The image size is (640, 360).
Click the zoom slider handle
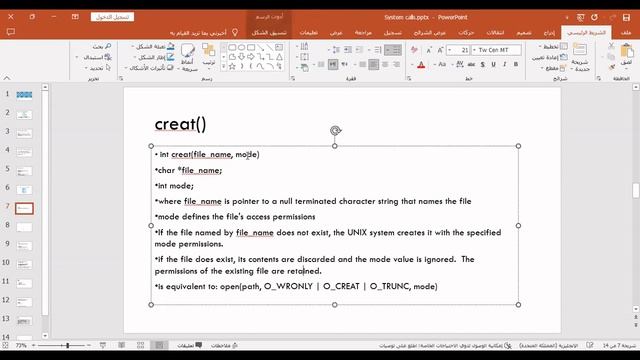(x=67, y=345)
